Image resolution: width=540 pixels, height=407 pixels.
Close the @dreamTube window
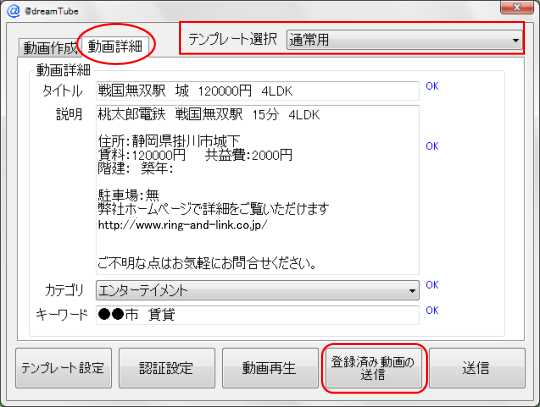[x=517, y=7]
